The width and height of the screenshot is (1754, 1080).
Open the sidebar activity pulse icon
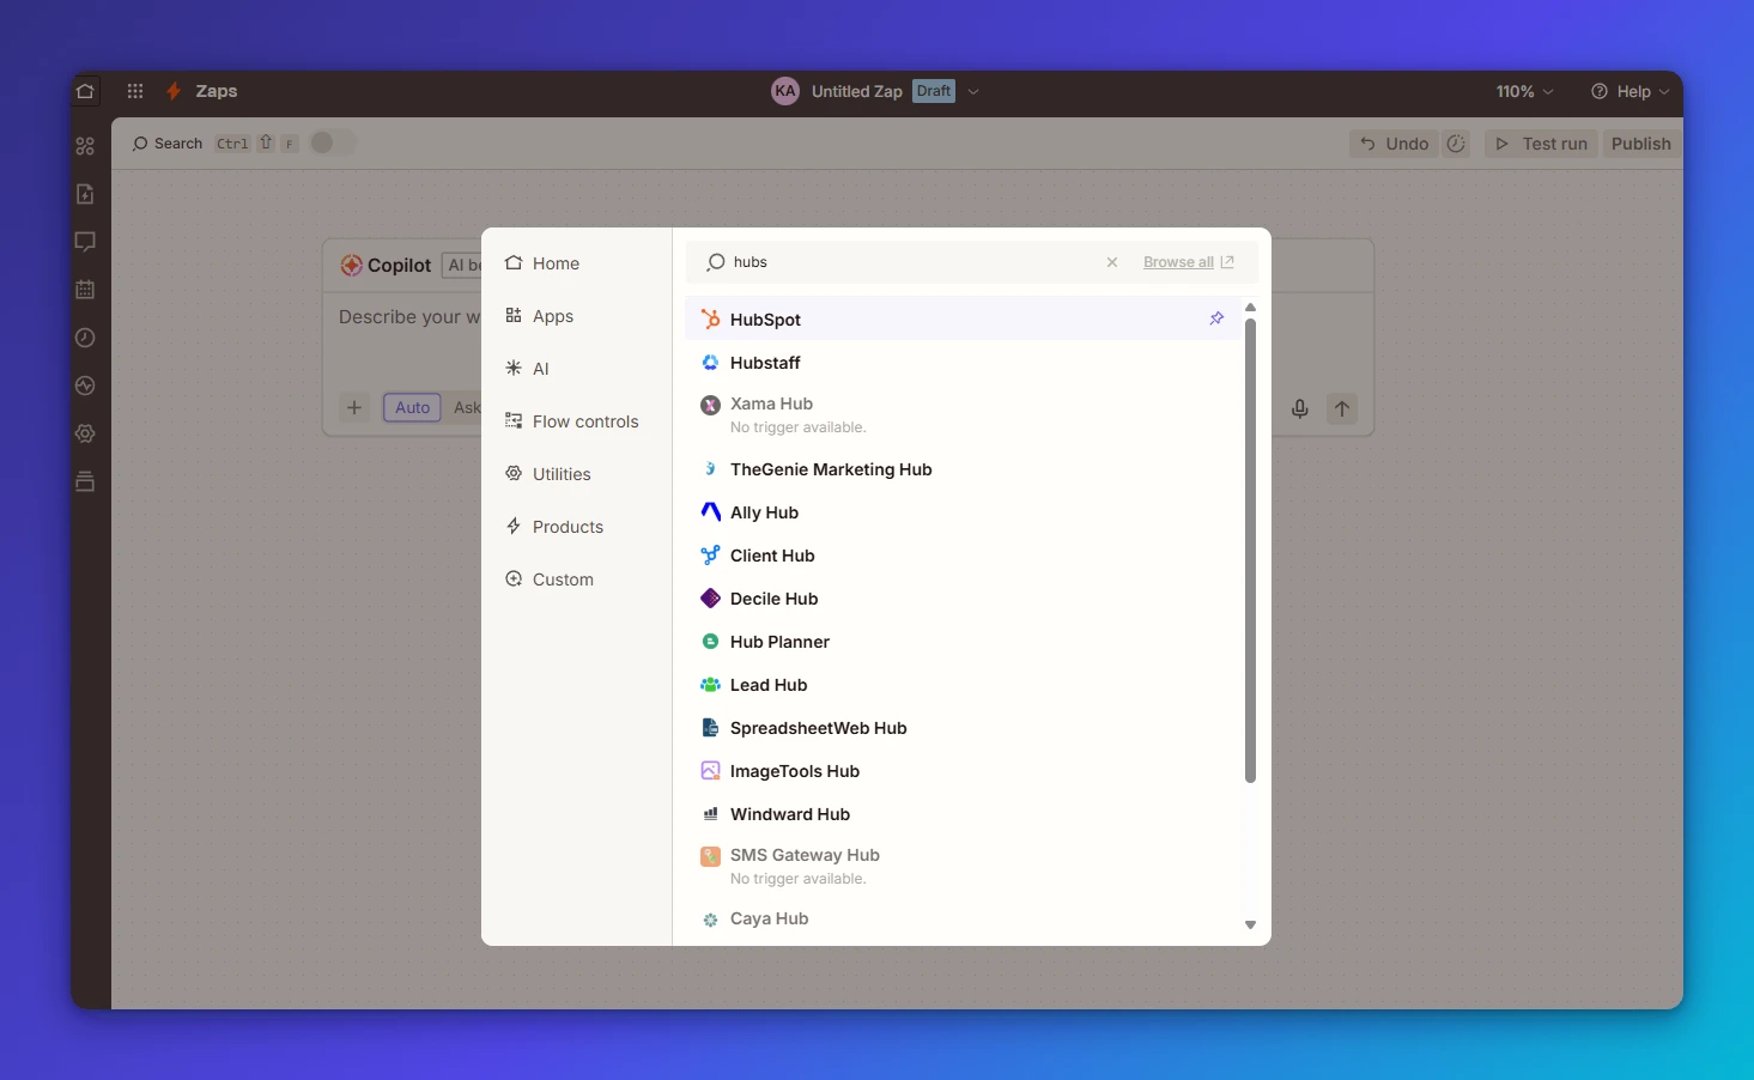pos(85,386)
